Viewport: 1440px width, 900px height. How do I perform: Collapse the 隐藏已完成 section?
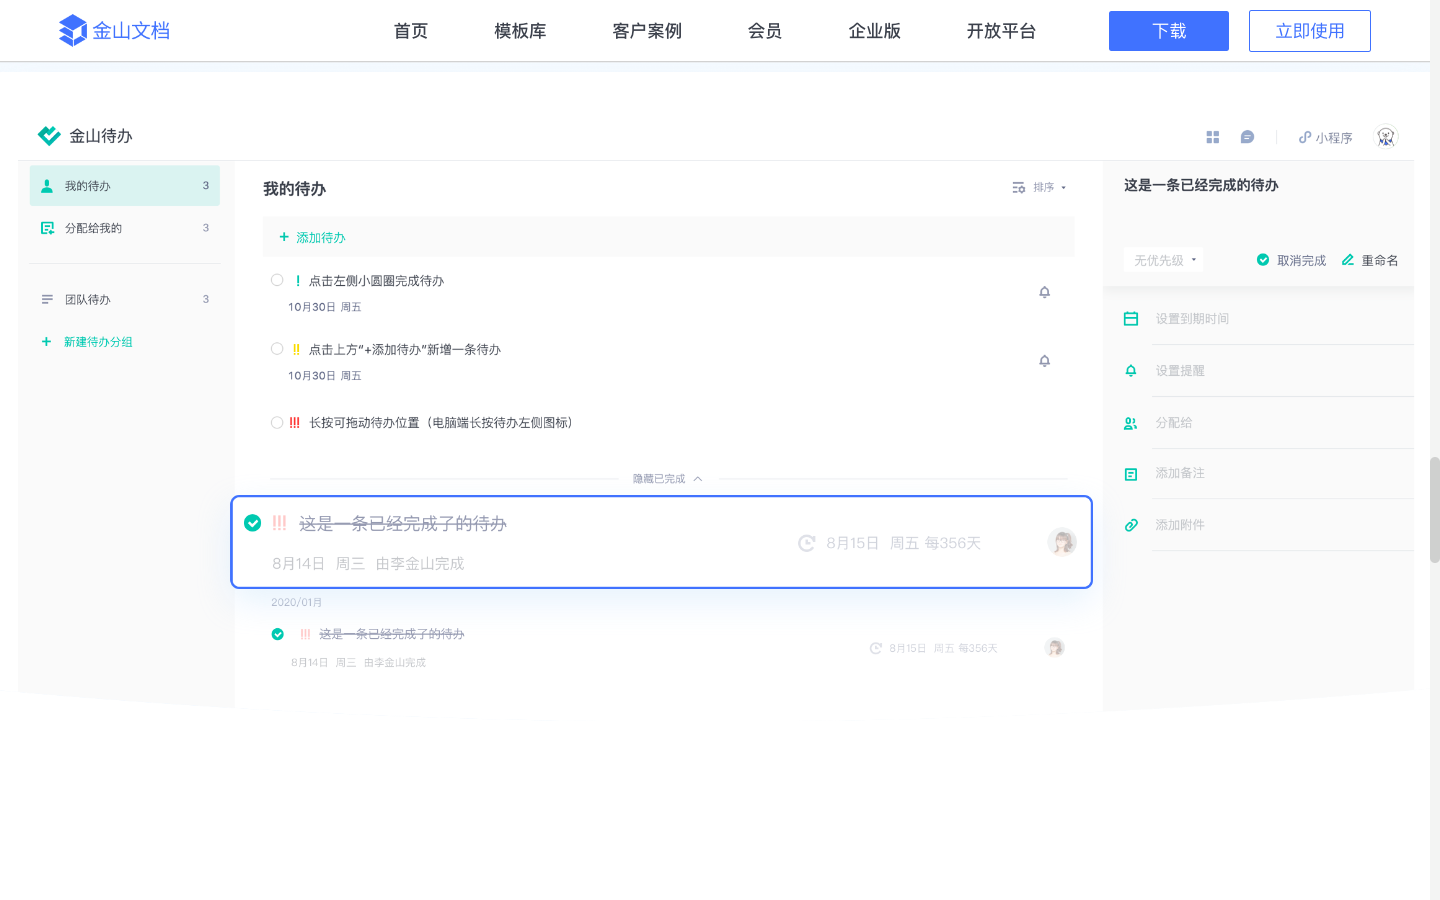[667, 479]
